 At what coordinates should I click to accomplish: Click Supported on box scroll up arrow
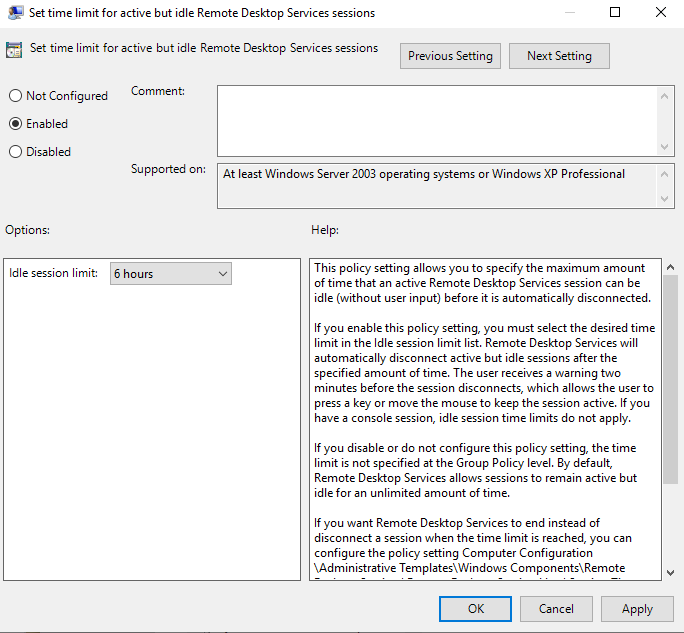point(666,174)
